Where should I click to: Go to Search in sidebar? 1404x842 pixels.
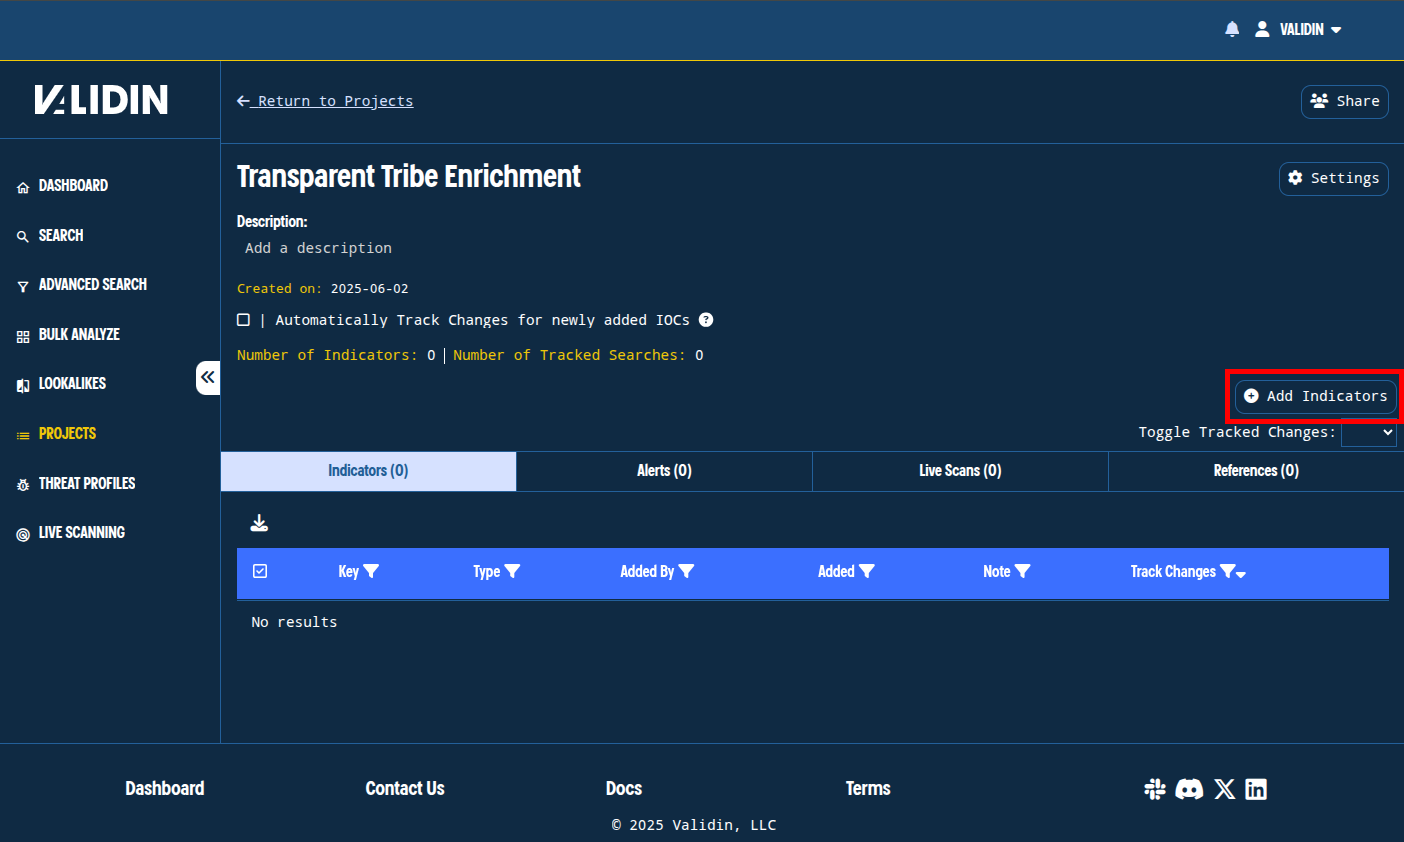click(x=50, y=236)
